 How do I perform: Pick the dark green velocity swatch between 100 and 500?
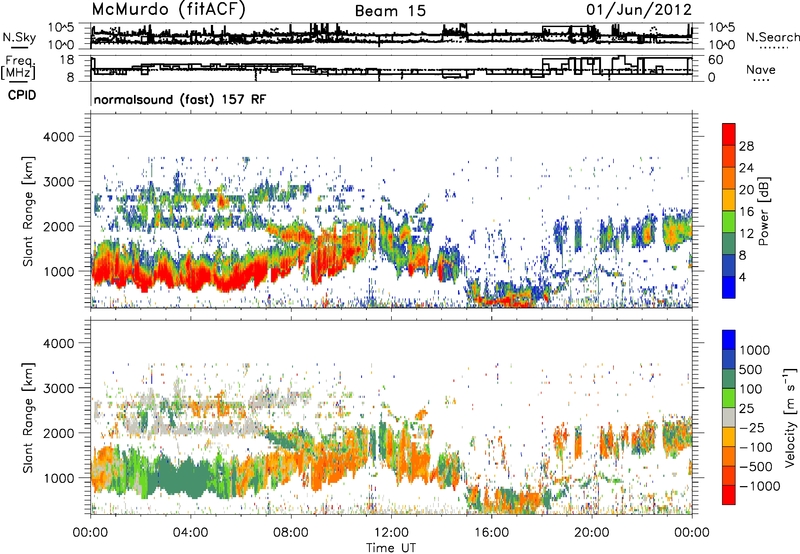(729, 380)
